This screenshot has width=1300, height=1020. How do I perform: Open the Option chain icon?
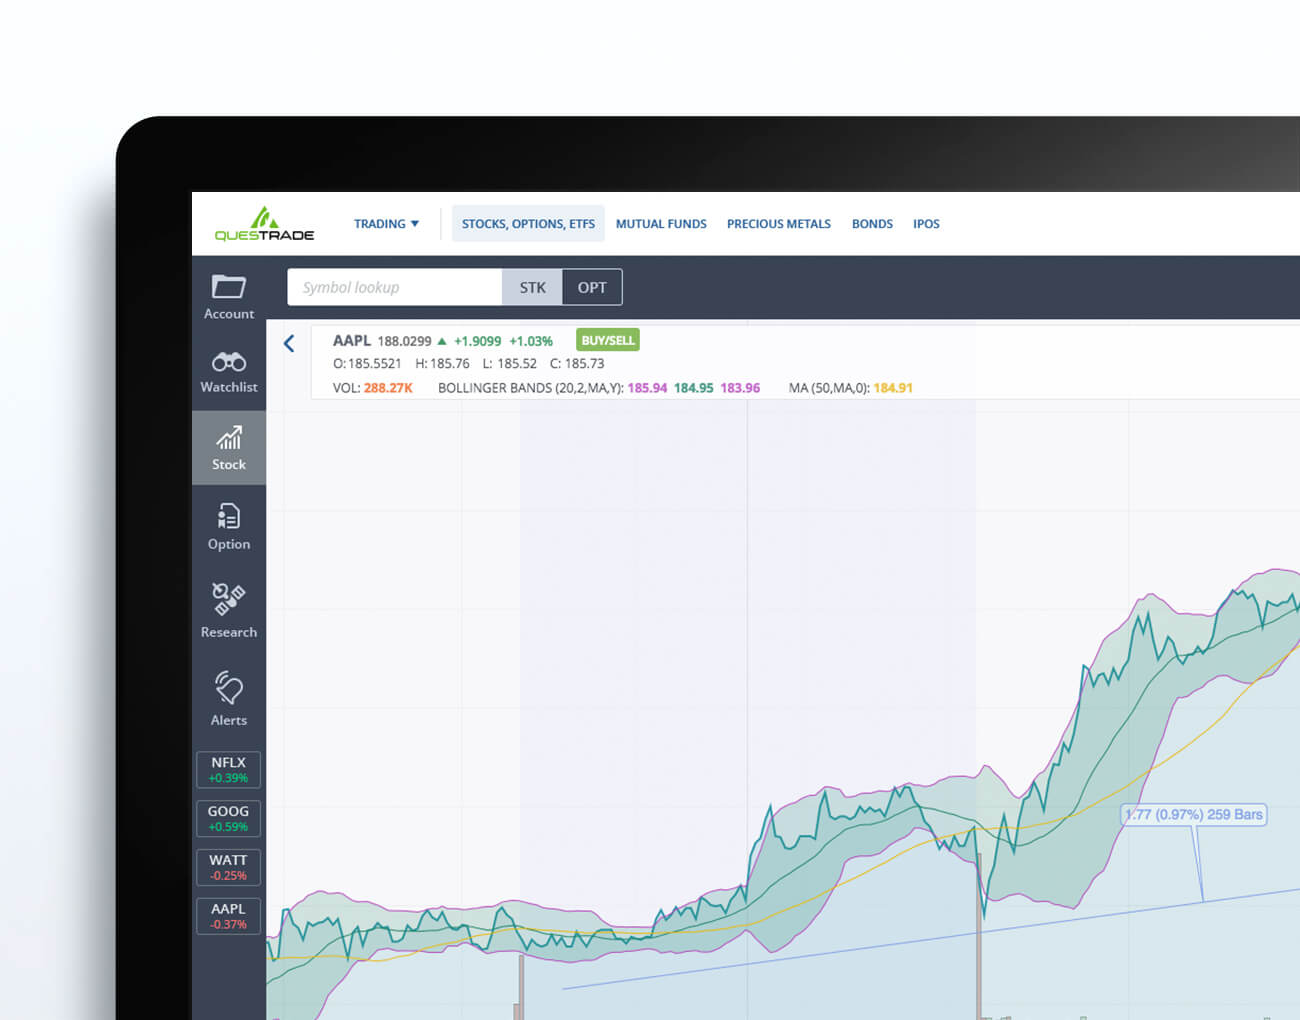click(228, 525)
